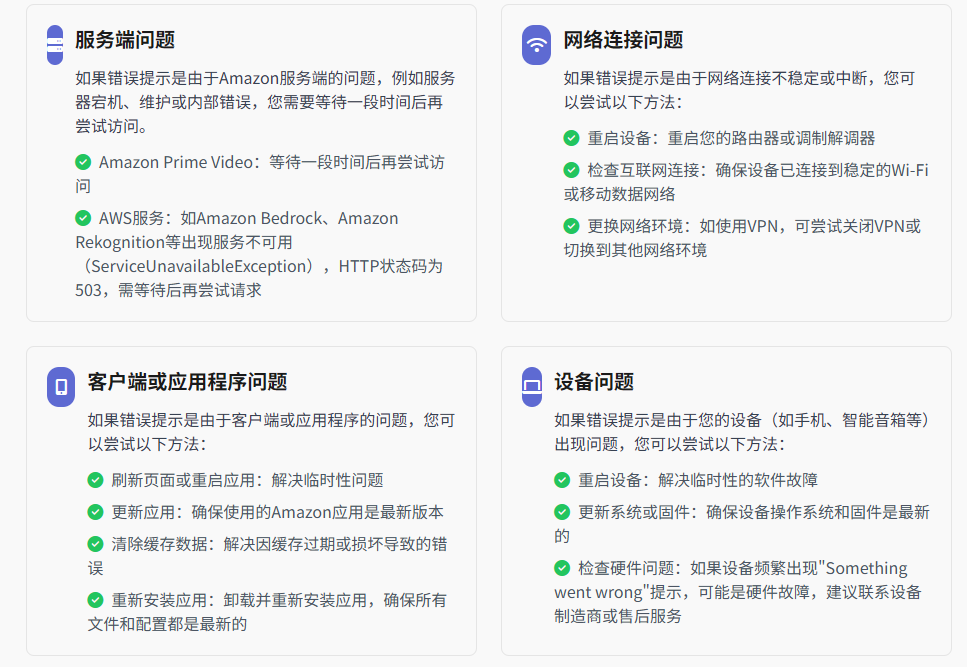Click the green check beside 更新应用
This screenshot has height=667, width=967.
[96, 512]
